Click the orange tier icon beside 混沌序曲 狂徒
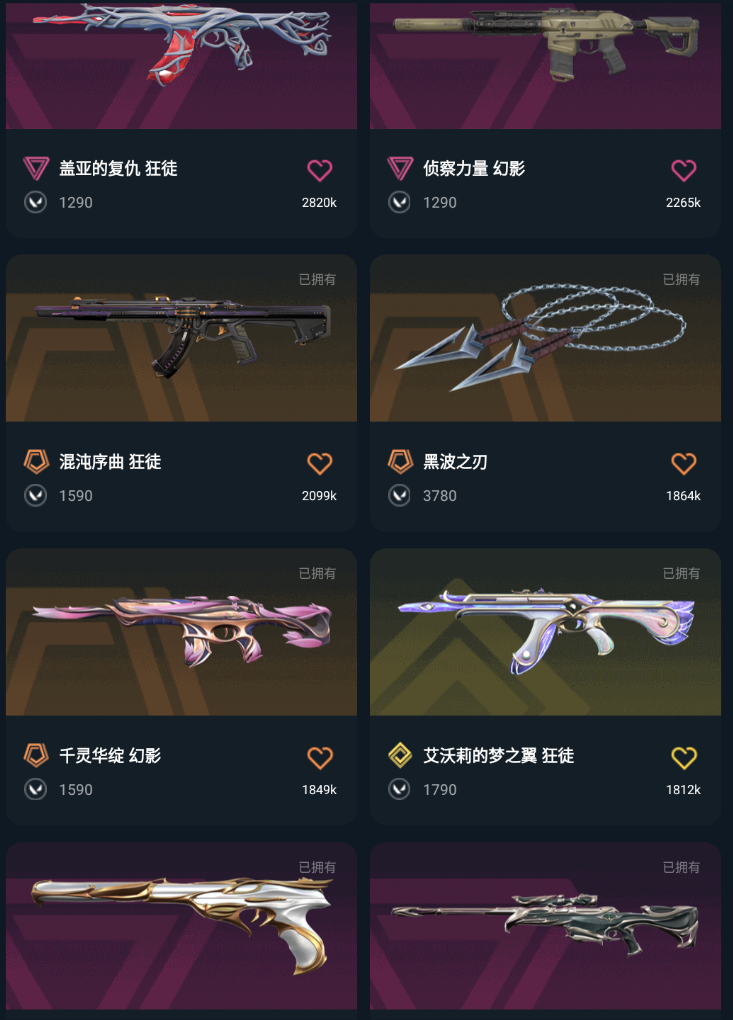 click(x=36, y=462)
